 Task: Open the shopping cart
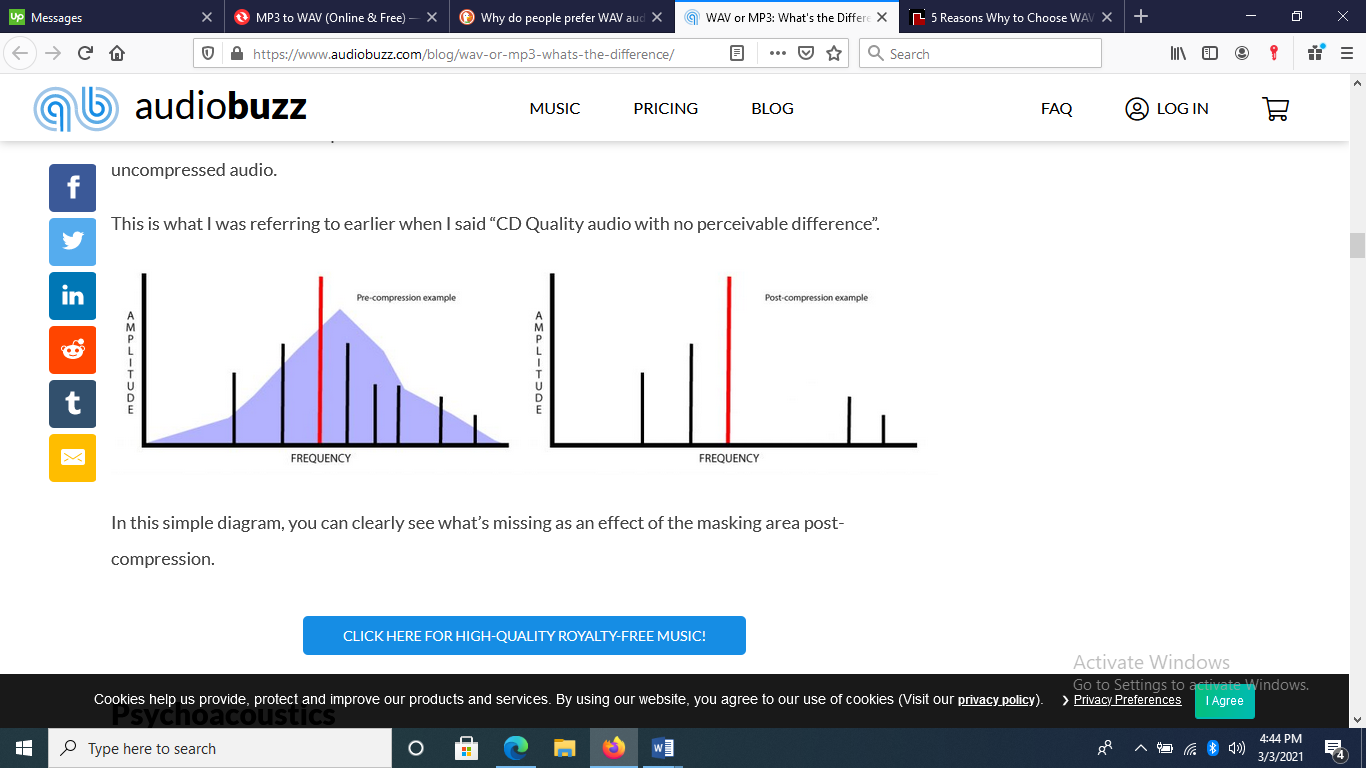tap(1275, 109)
